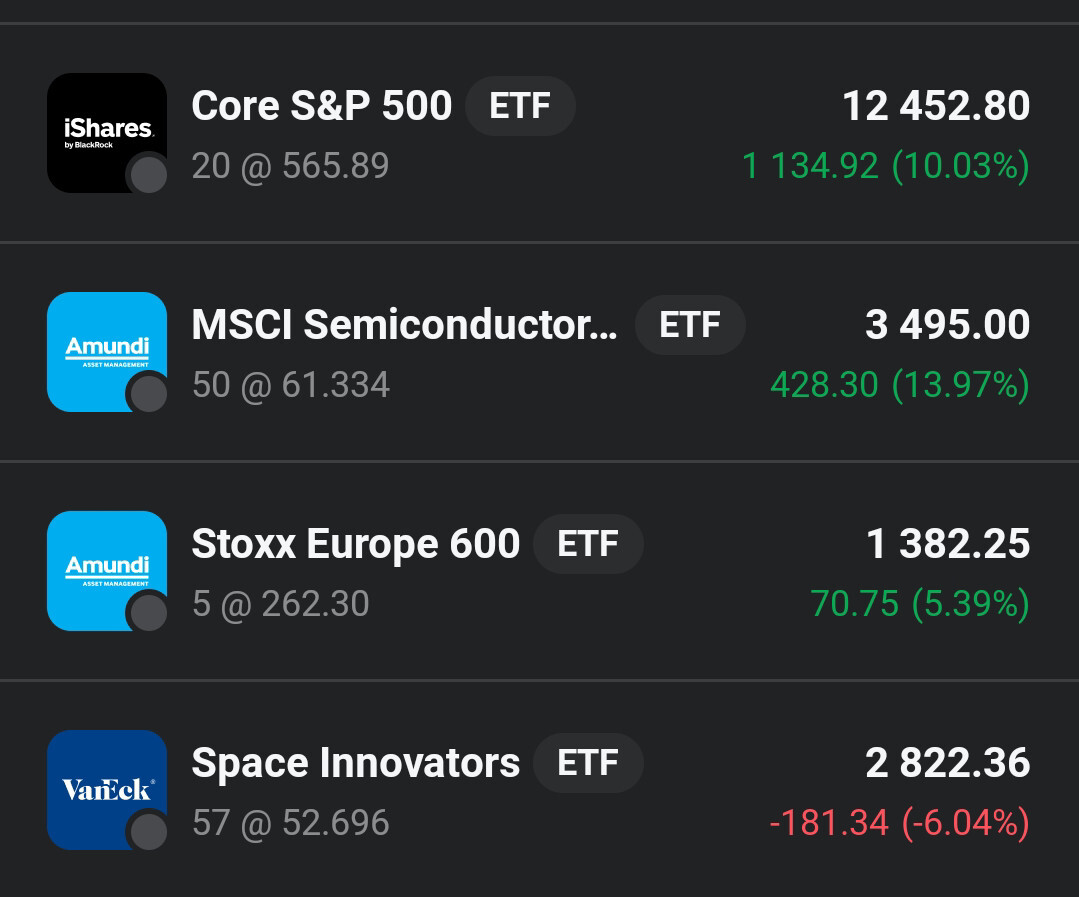1079x897 pixels.
Task: Click the 12 452.80 position value
Action: [936, 106]
